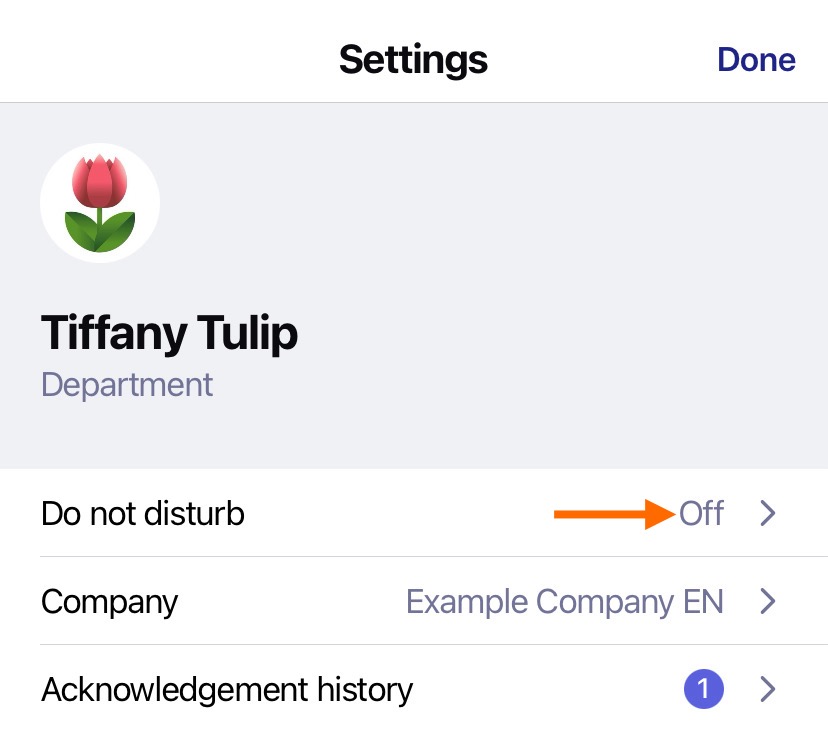The height and width of the screenshot is (731, 828).
Task: Tap the Off status of Do not disturb
Action: [701, 513]
